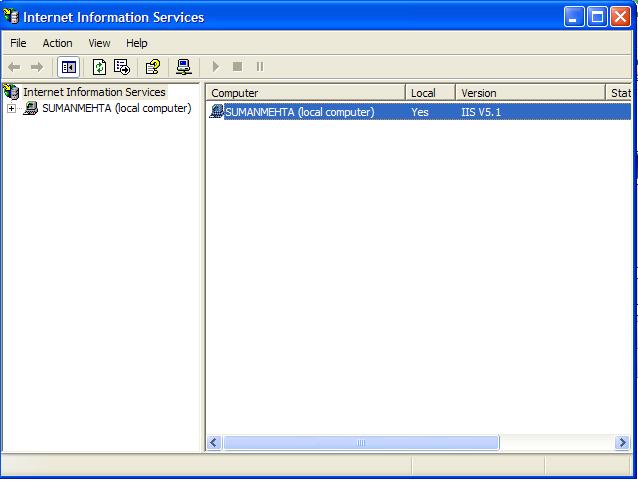Image resolution: width=638 pixels, height=481 pixels.
Task: Click the horizontal scrollbar right arrow
Action: tap(622, 442)
